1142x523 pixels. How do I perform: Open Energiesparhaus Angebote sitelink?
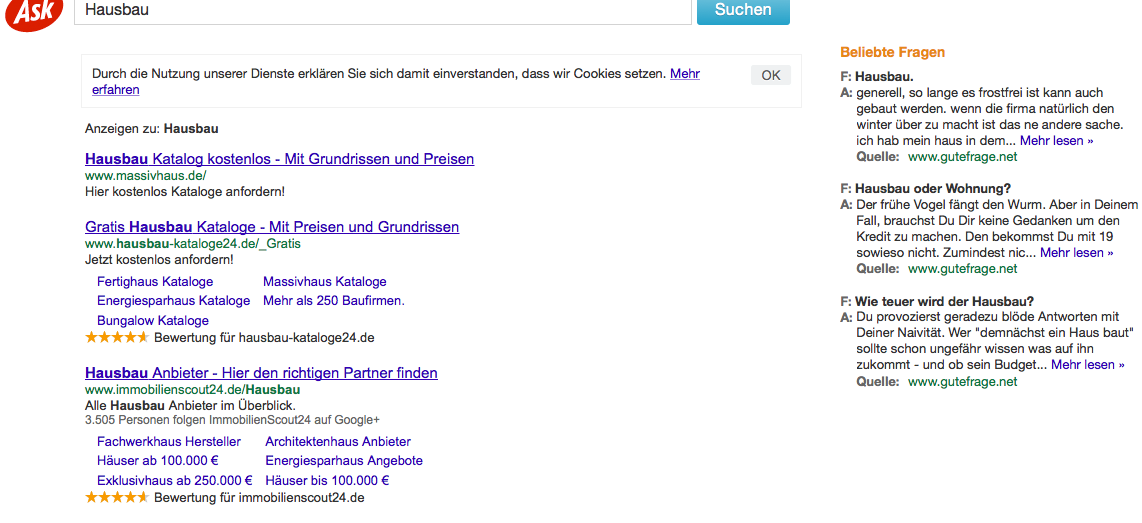[x=344, y=460]
